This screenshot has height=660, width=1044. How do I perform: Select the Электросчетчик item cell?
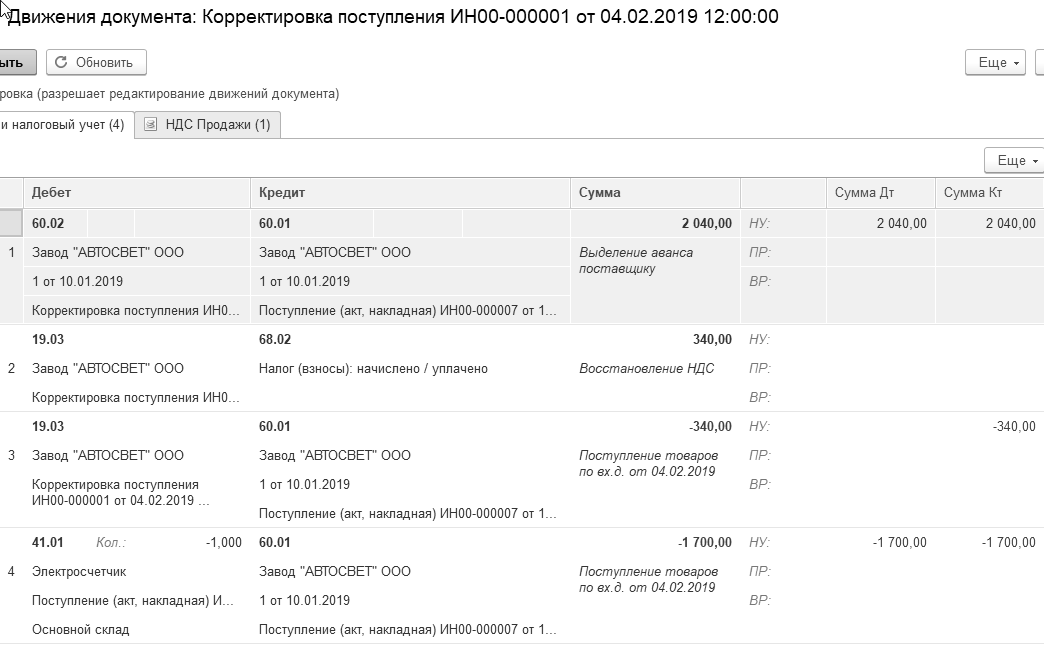(x=79, y=572)
